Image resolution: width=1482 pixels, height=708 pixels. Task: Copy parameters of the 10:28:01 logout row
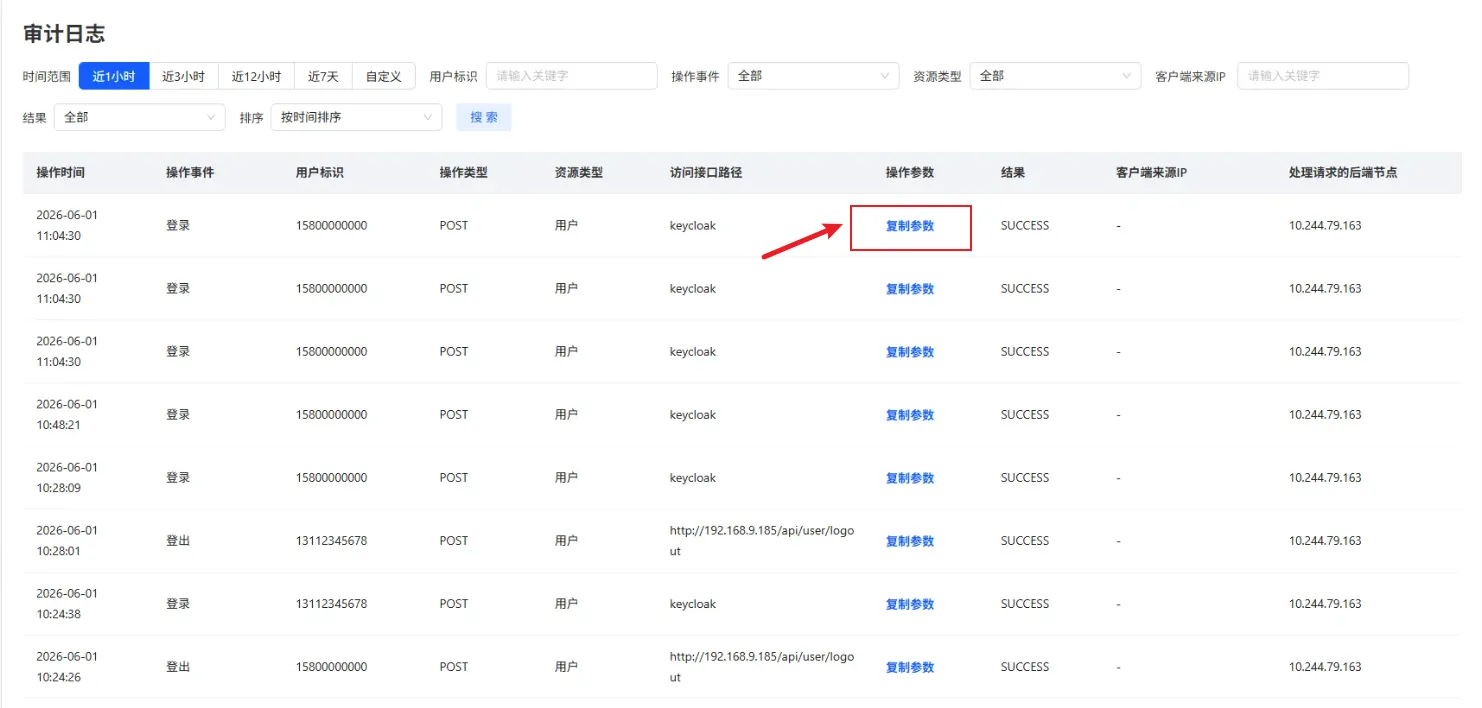(x=910, y=541)
